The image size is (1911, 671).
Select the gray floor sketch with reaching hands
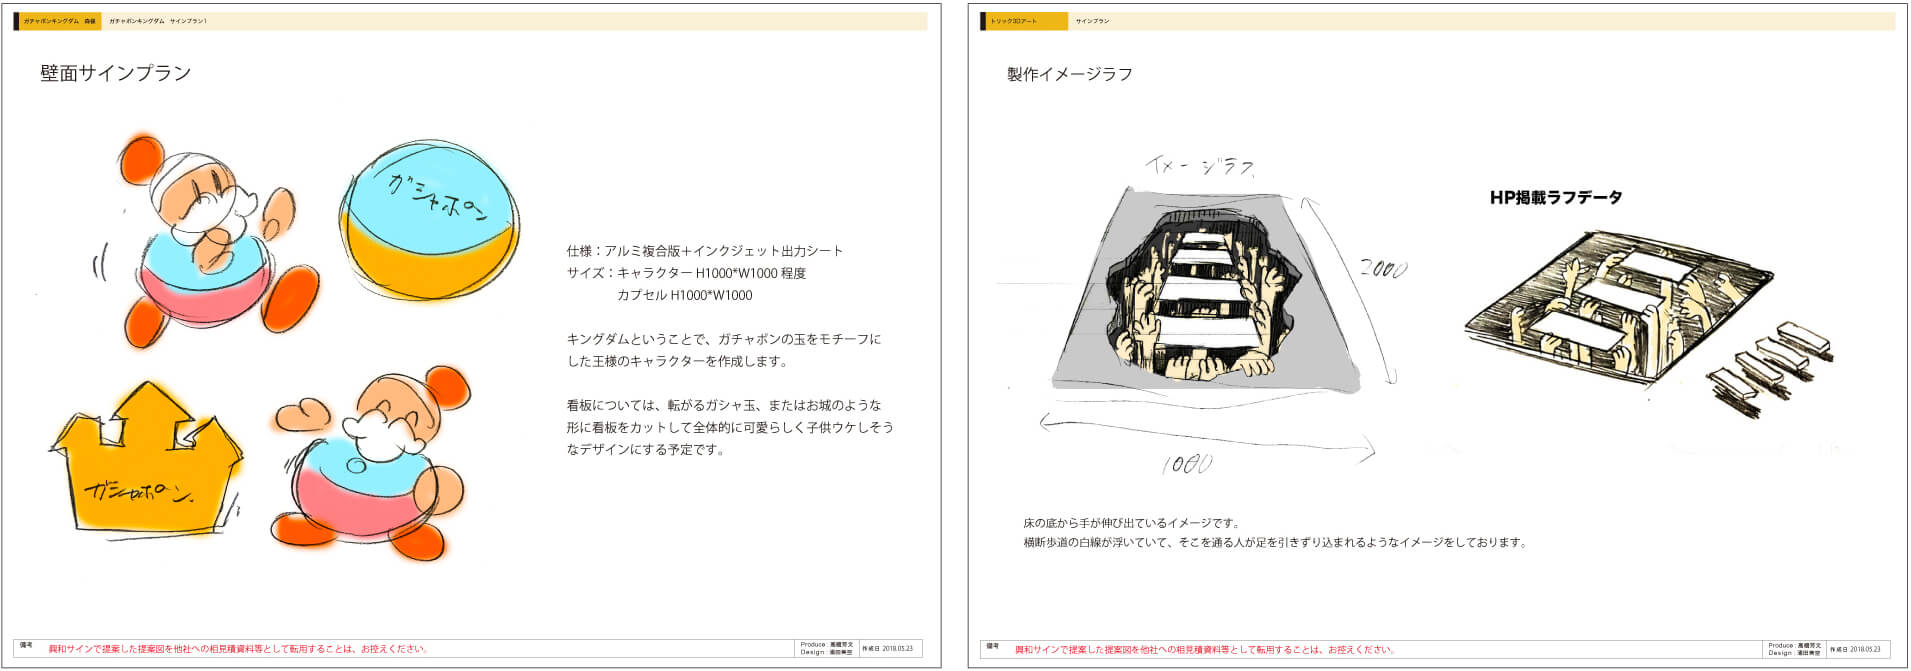[1207, 290]
